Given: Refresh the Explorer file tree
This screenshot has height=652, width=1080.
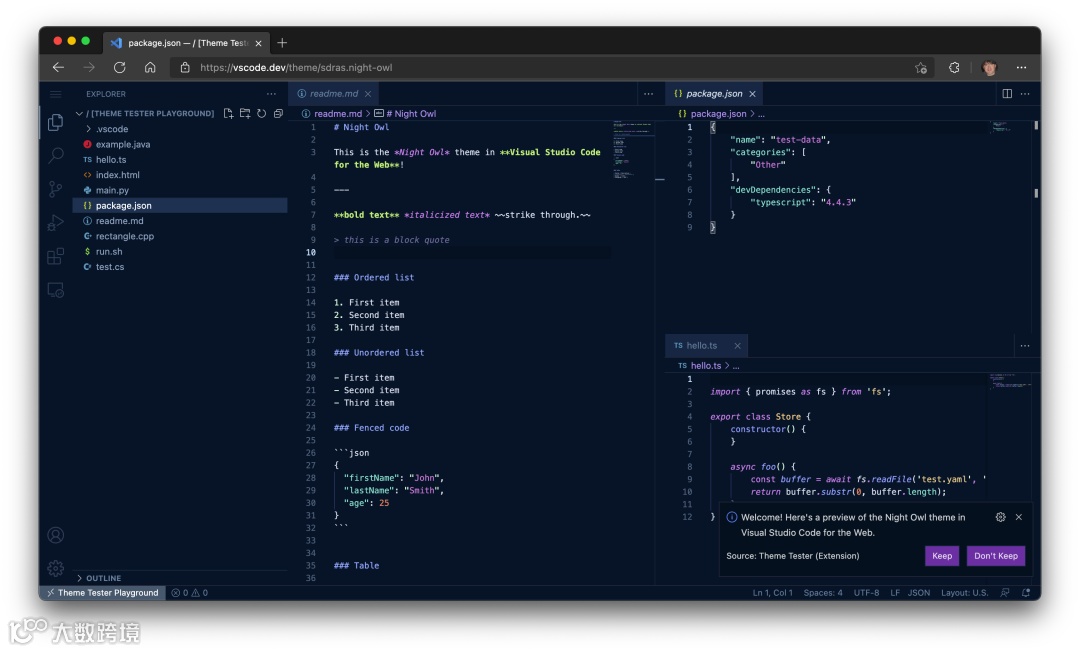Looking at the screenshot, I should (262, 113).
